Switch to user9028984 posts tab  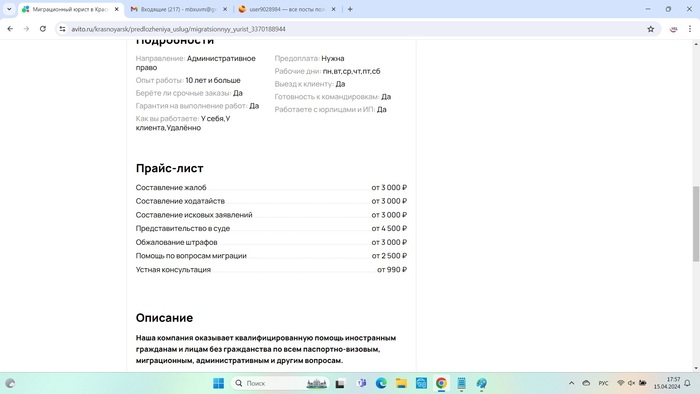[x=286, y=9]
